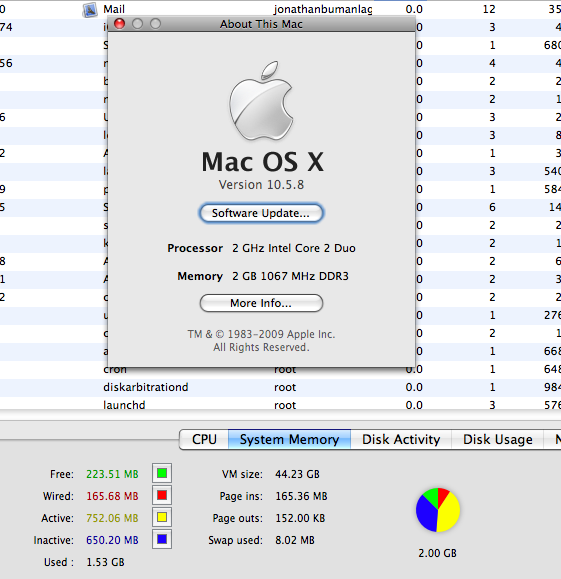Click the Version 10.5.8 text
The height and width of the screenshot is (579, 561).
point(261,185)
